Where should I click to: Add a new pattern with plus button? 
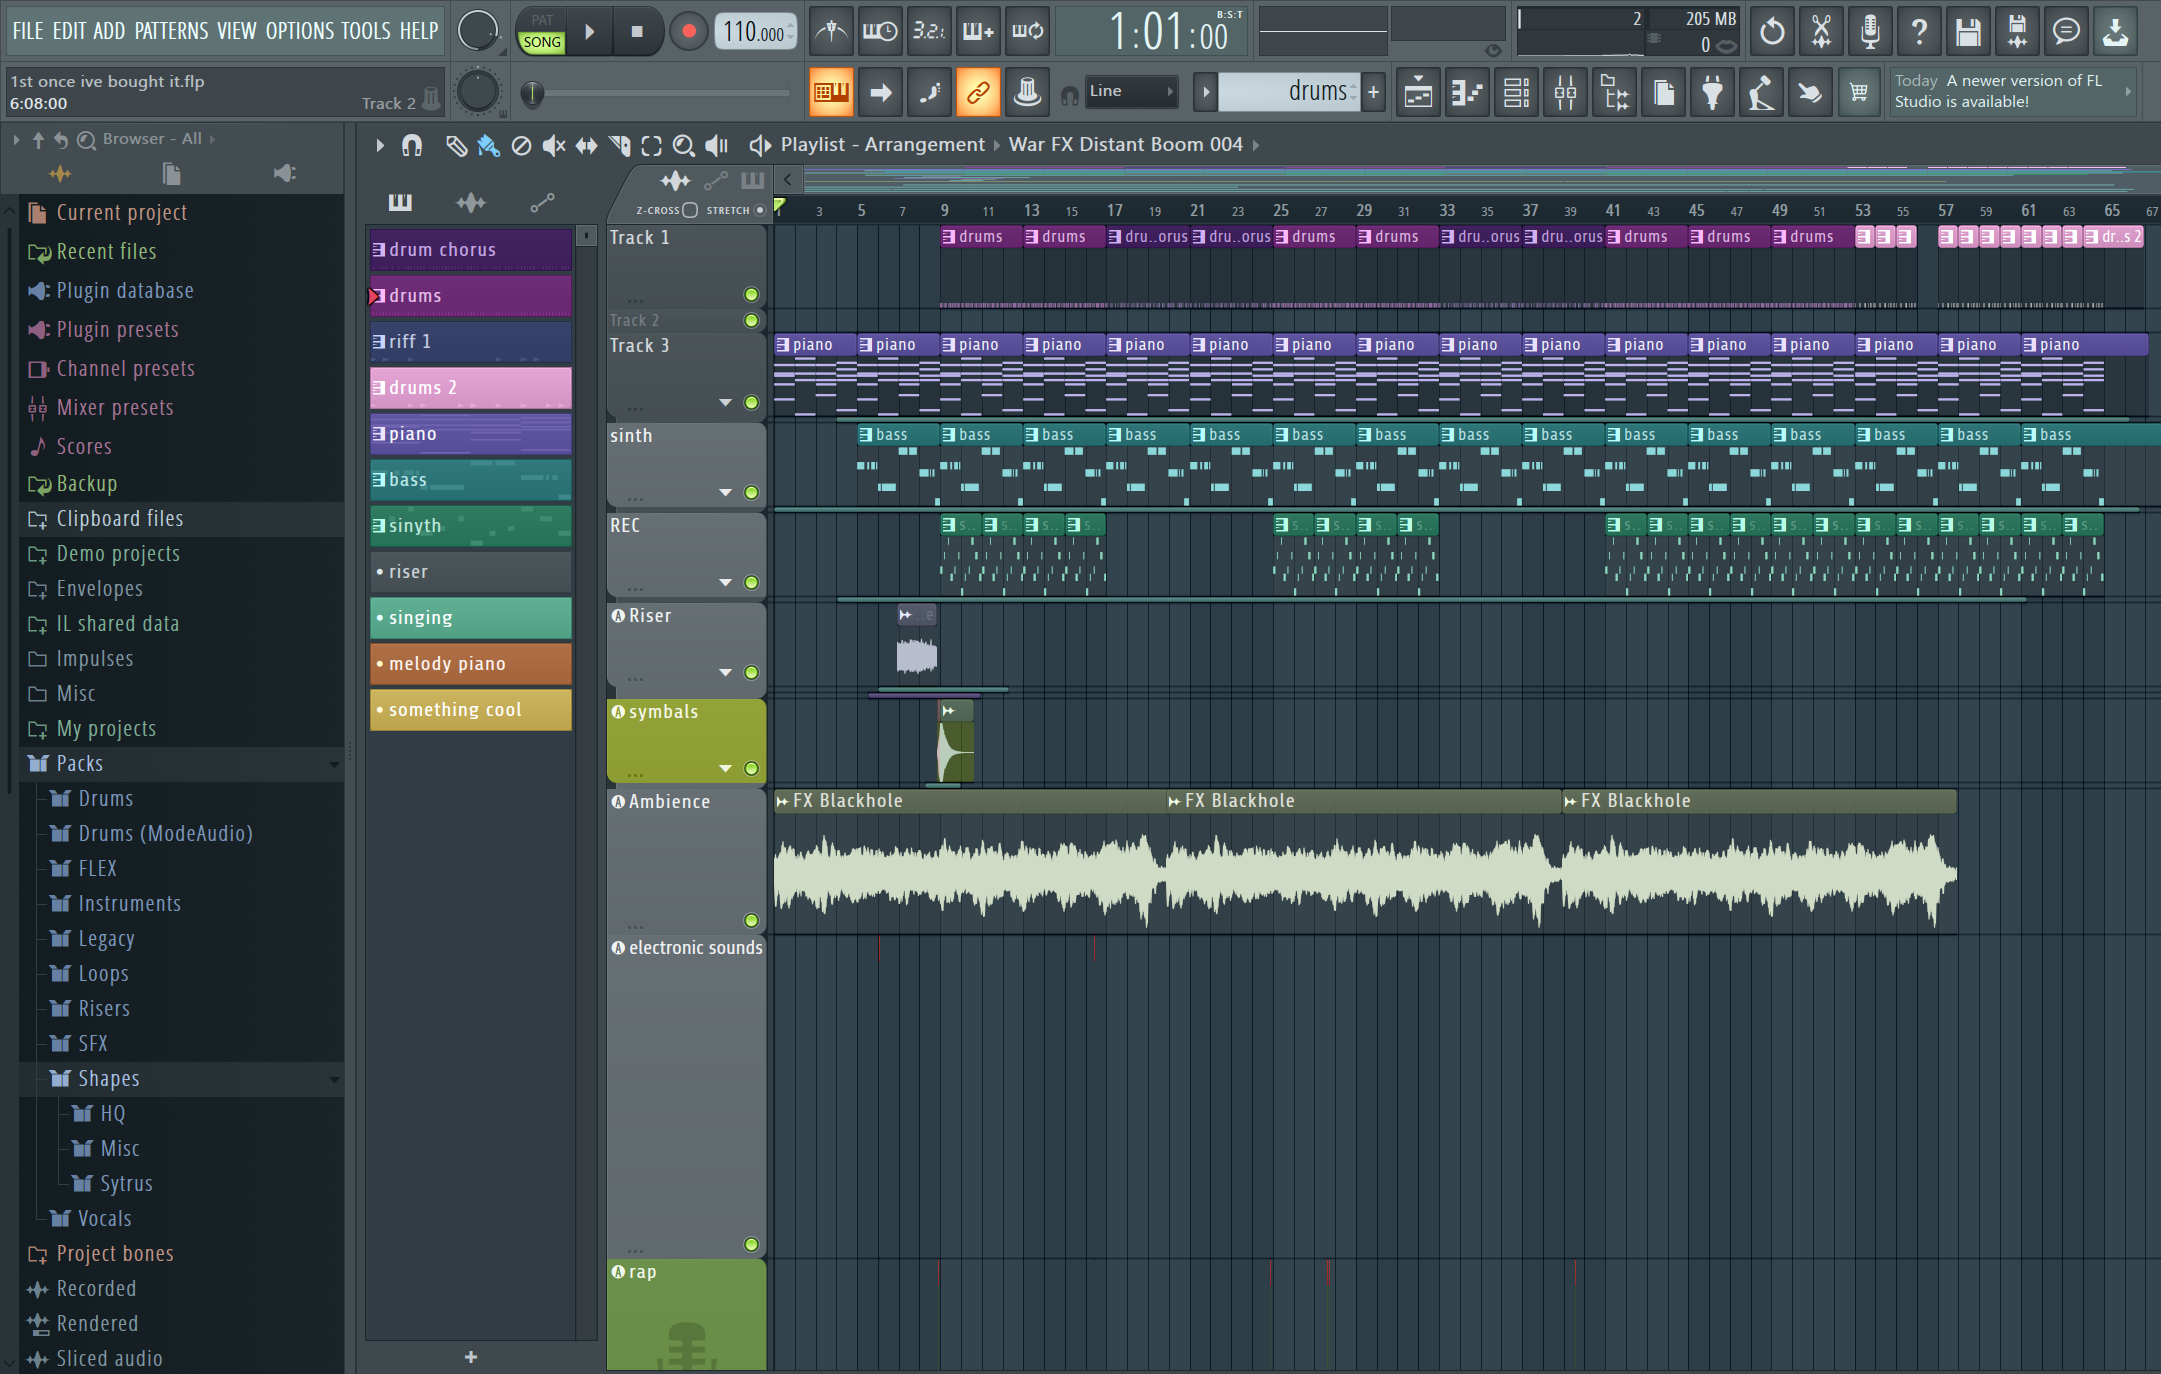point(1374,92)
